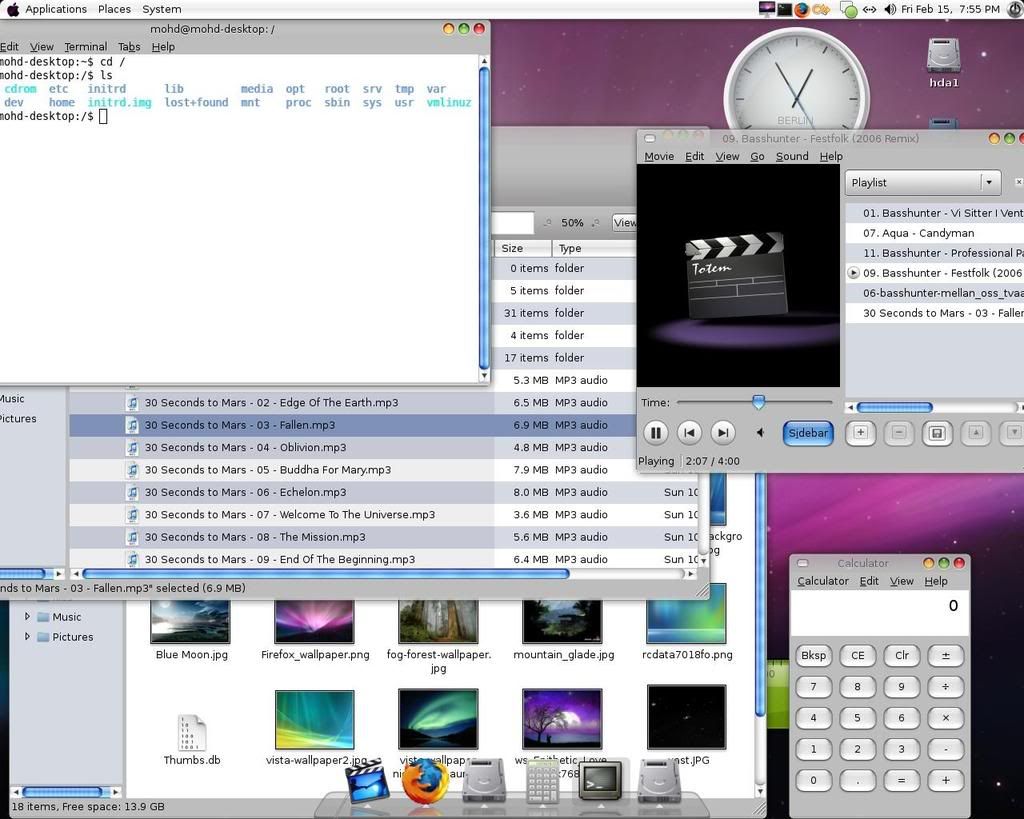Open the Playlist dropdown in Totem sidebar
The height and width of the screenshot is (819, 1024).
[923, 183]
